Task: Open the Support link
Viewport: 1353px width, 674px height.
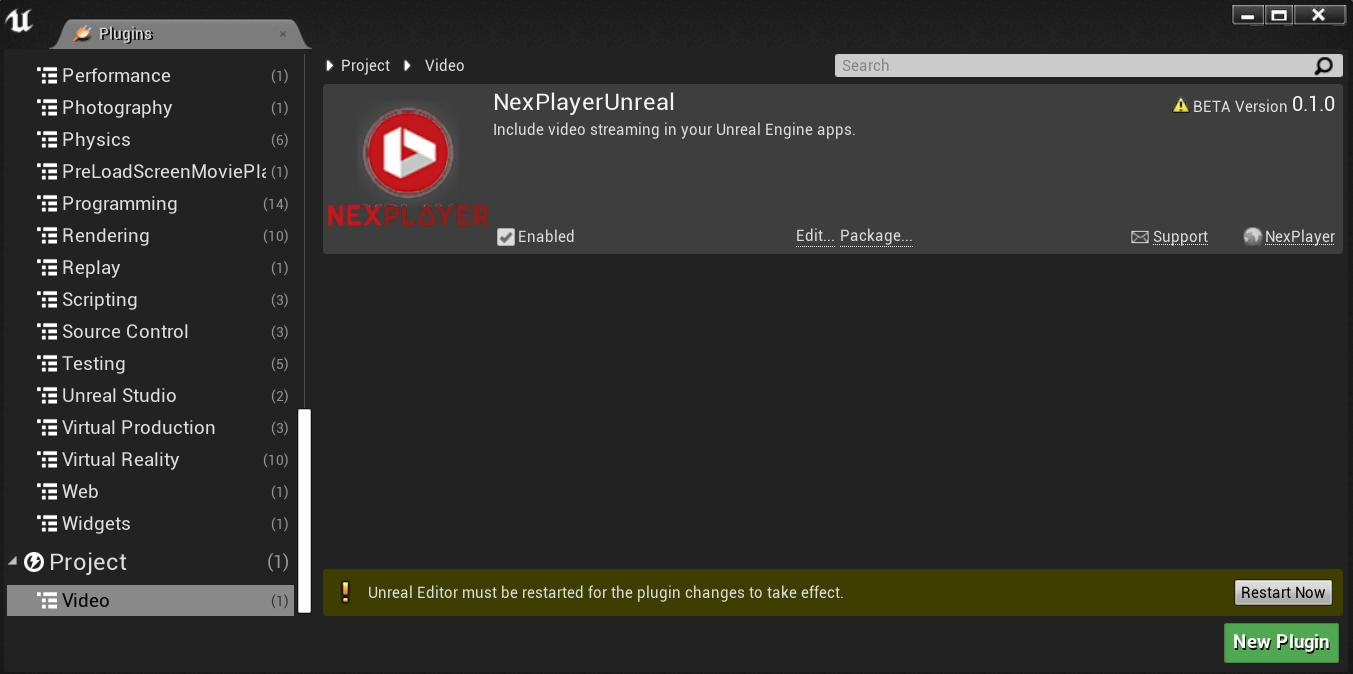Action: 1180,237
